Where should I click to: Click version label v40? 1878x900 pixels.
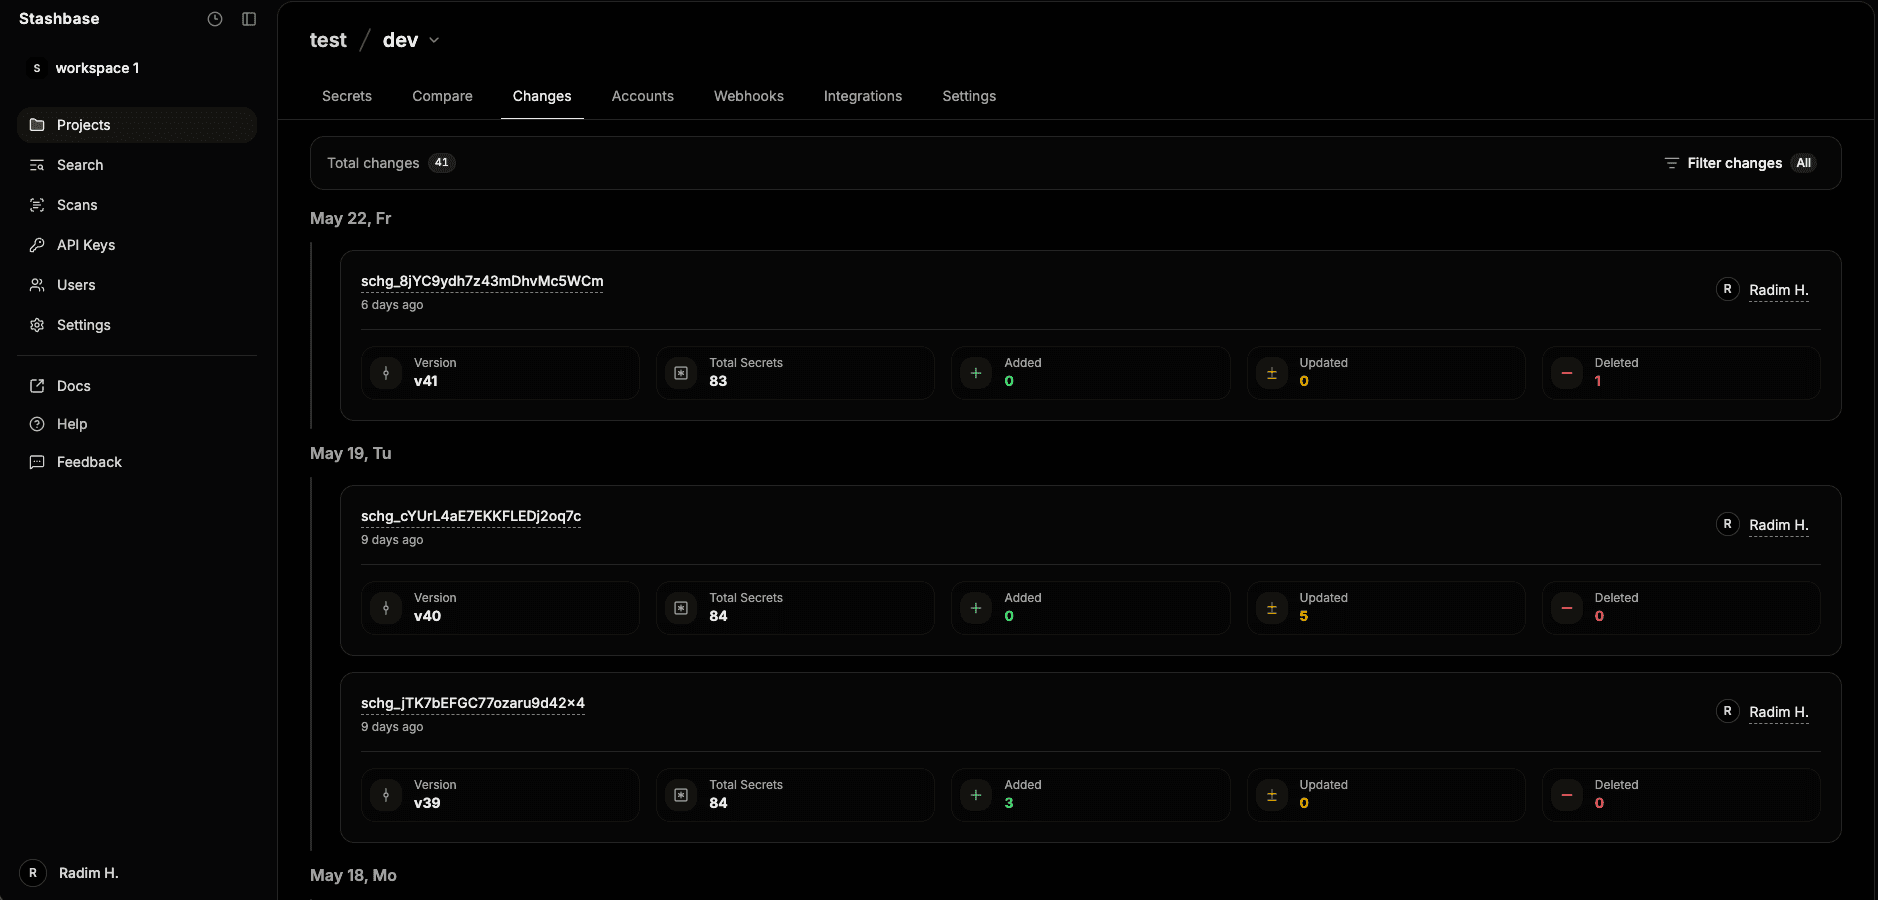pos(427,616)
